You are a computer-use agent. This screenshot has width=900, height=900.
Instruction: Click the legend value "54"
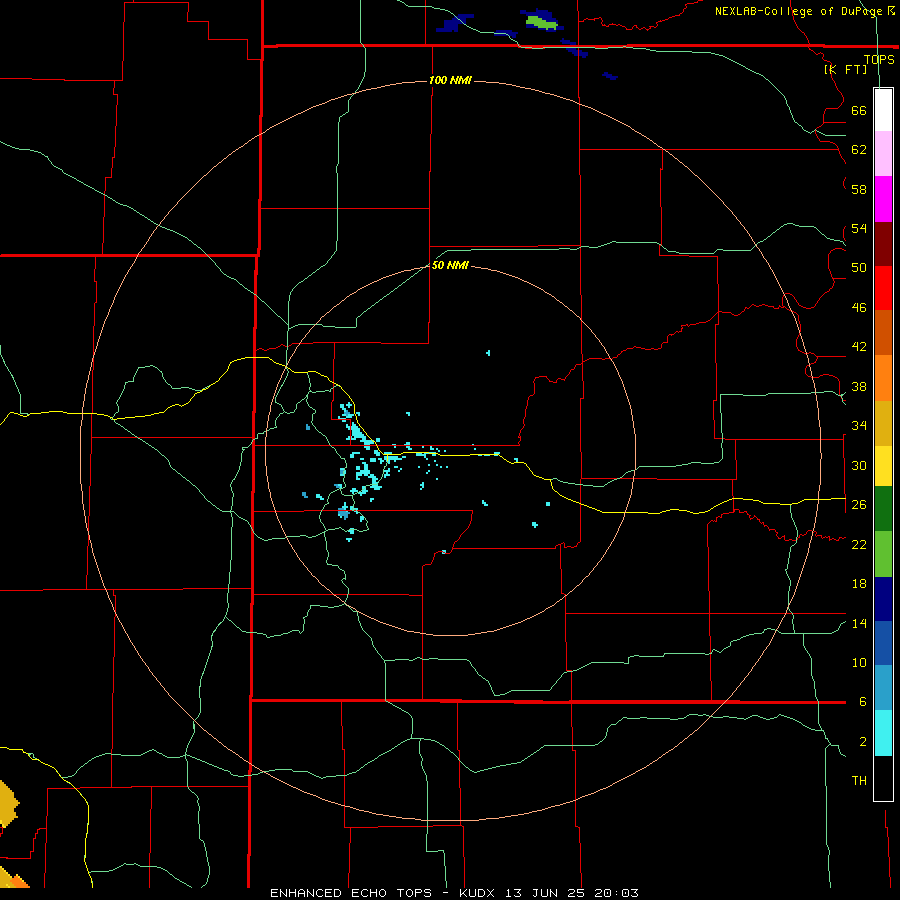(x=859, y=228)
